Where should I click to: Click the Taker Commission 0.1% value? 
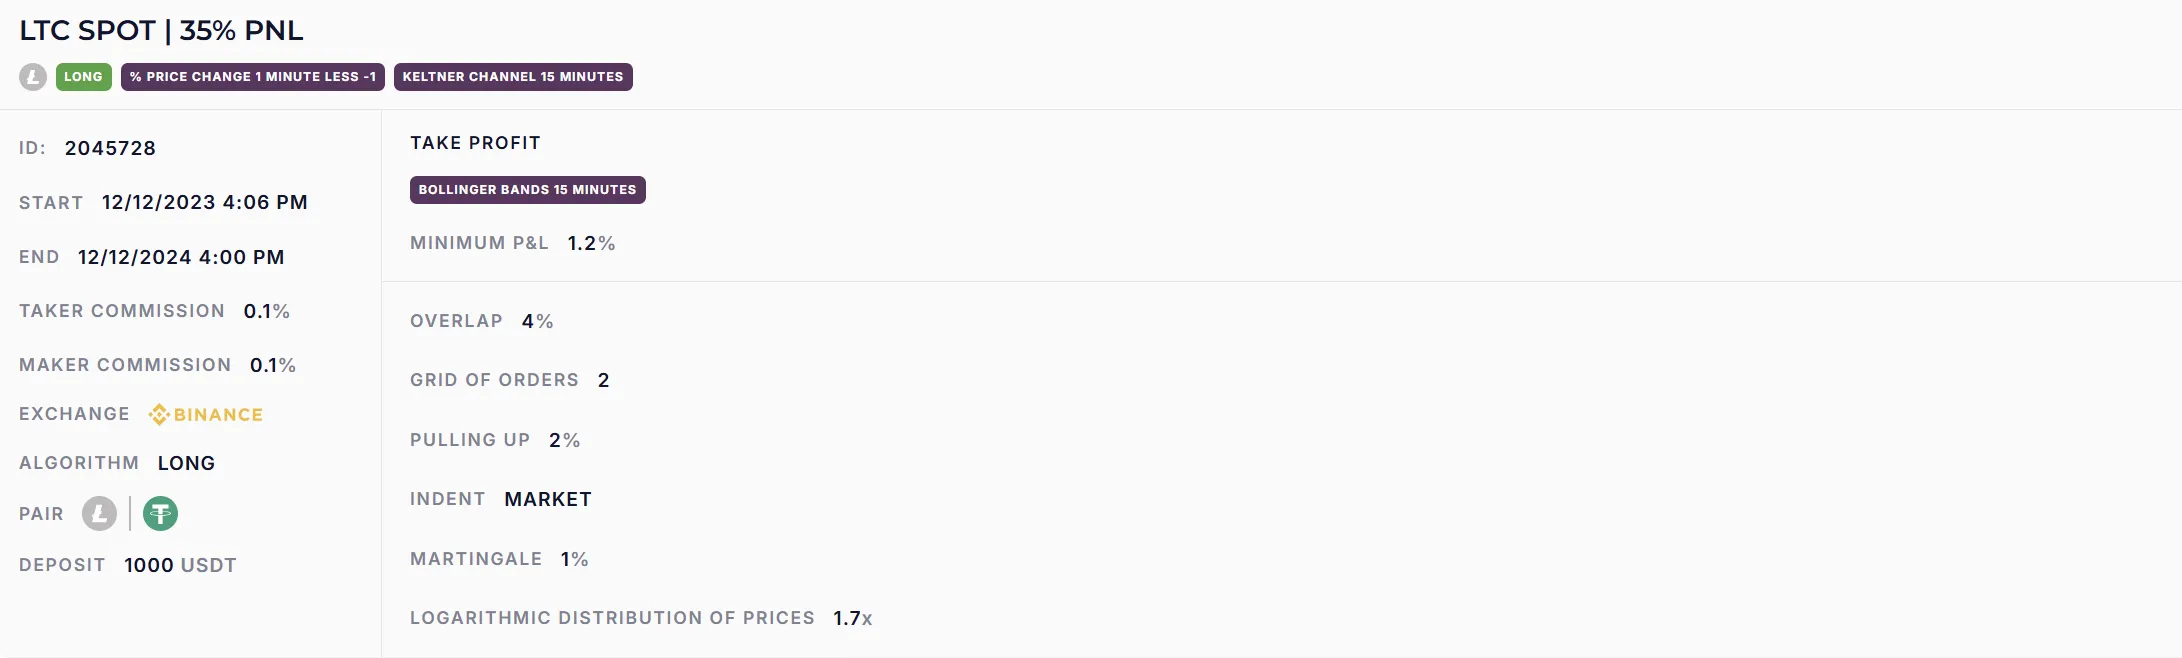pyautogui.click(x=266, y=312)
